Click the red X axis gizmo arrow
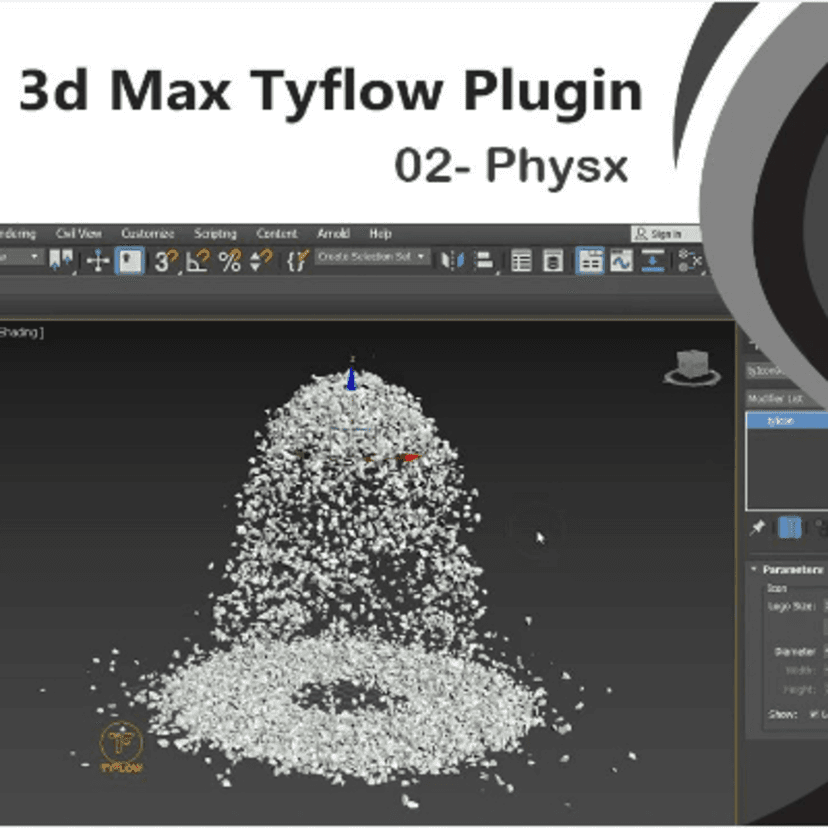 pyautogui.click(x=409, y=457)
